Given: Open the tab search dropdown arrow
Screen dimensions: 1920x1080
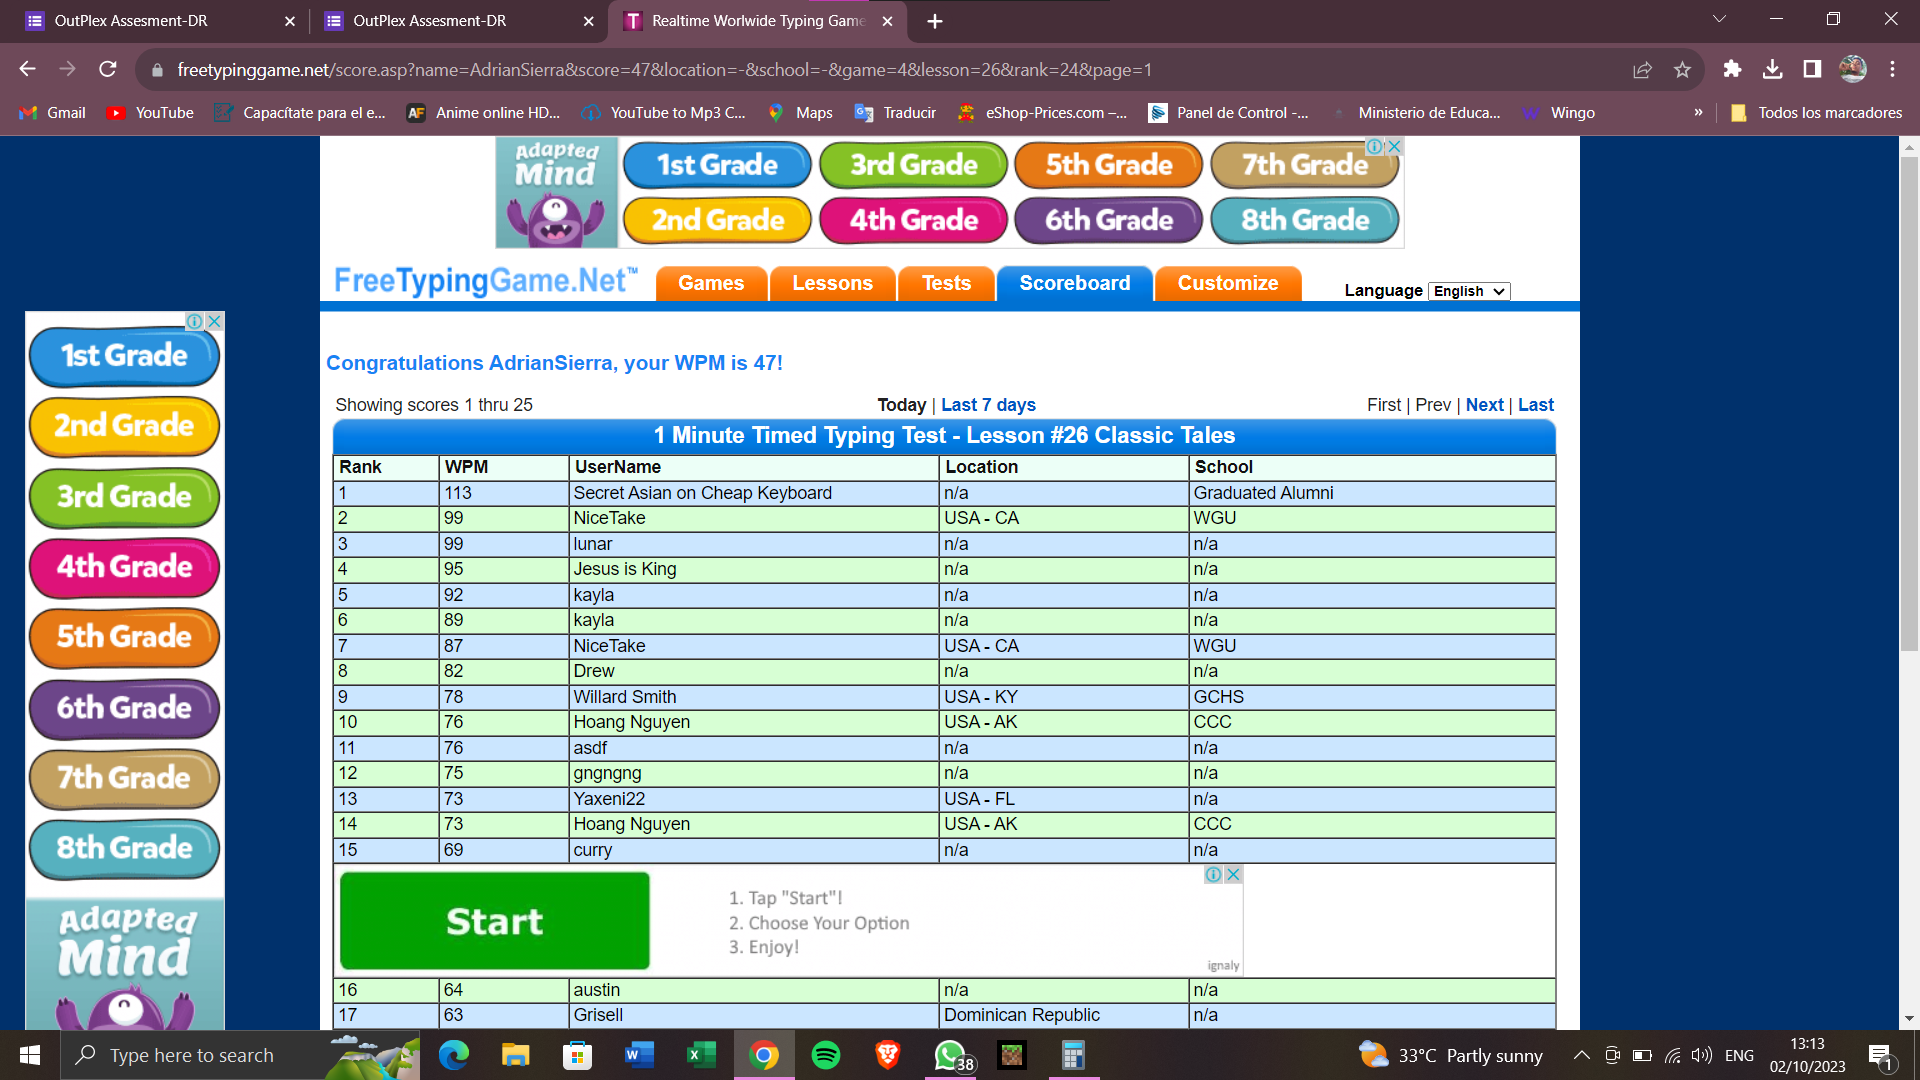Looking at the screenshot, I should pyautogui.click(x=1719, y=19).
